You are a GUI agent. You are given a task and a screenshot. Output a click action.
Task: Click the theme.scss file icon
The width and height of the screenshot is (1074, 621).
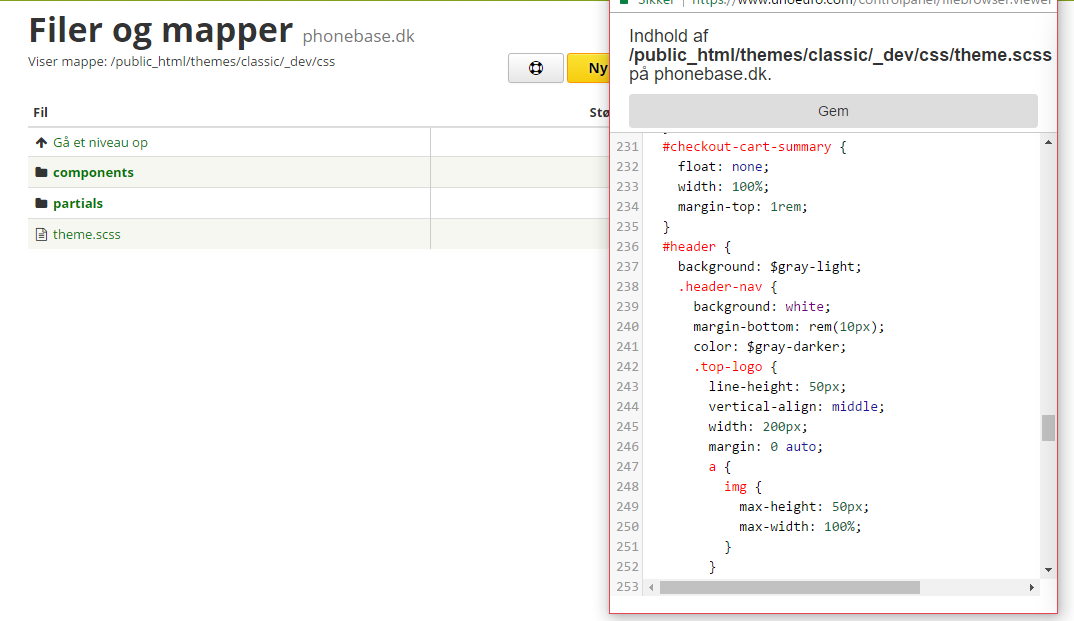tap(41, 235)
